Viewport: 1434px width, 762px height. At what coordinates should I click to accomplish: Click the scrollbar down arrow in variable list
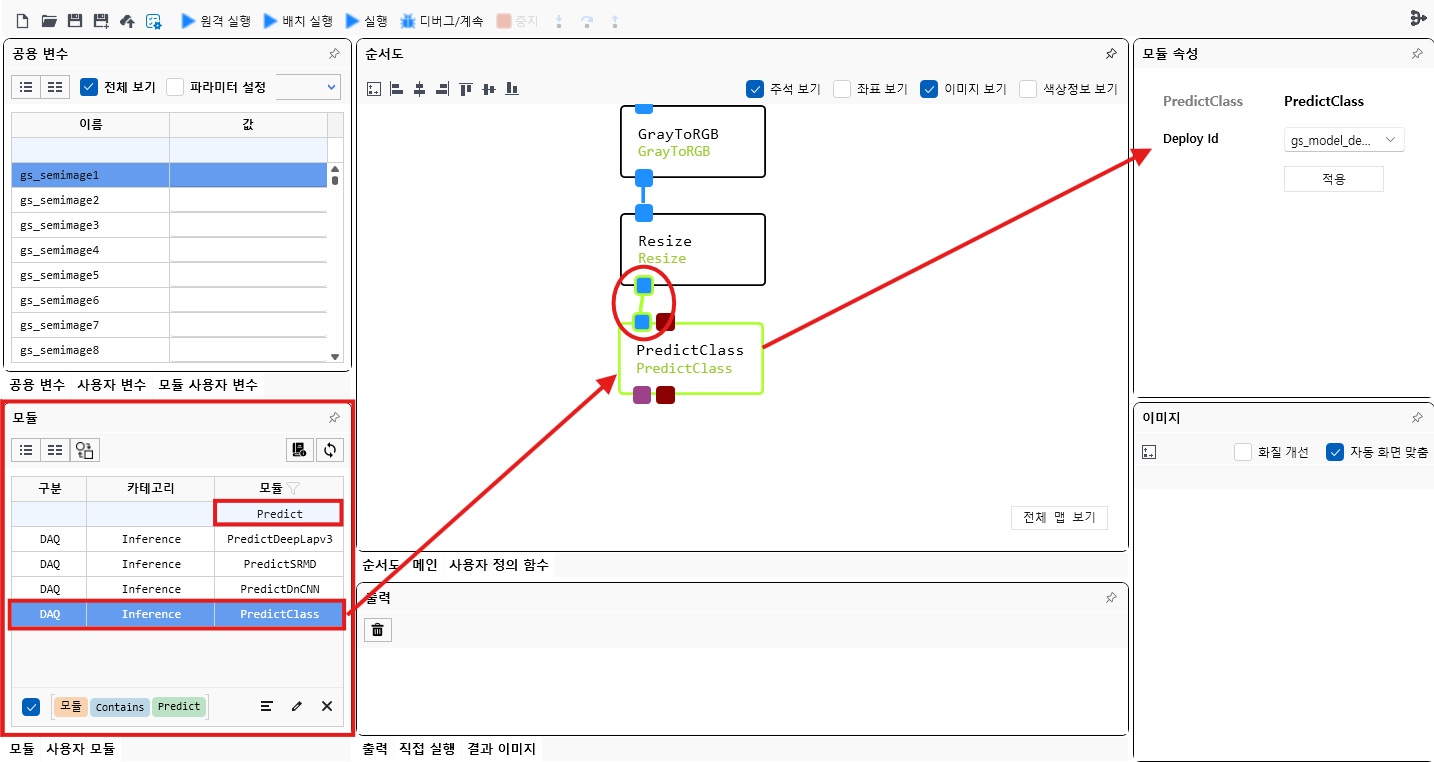pos(335,356)
